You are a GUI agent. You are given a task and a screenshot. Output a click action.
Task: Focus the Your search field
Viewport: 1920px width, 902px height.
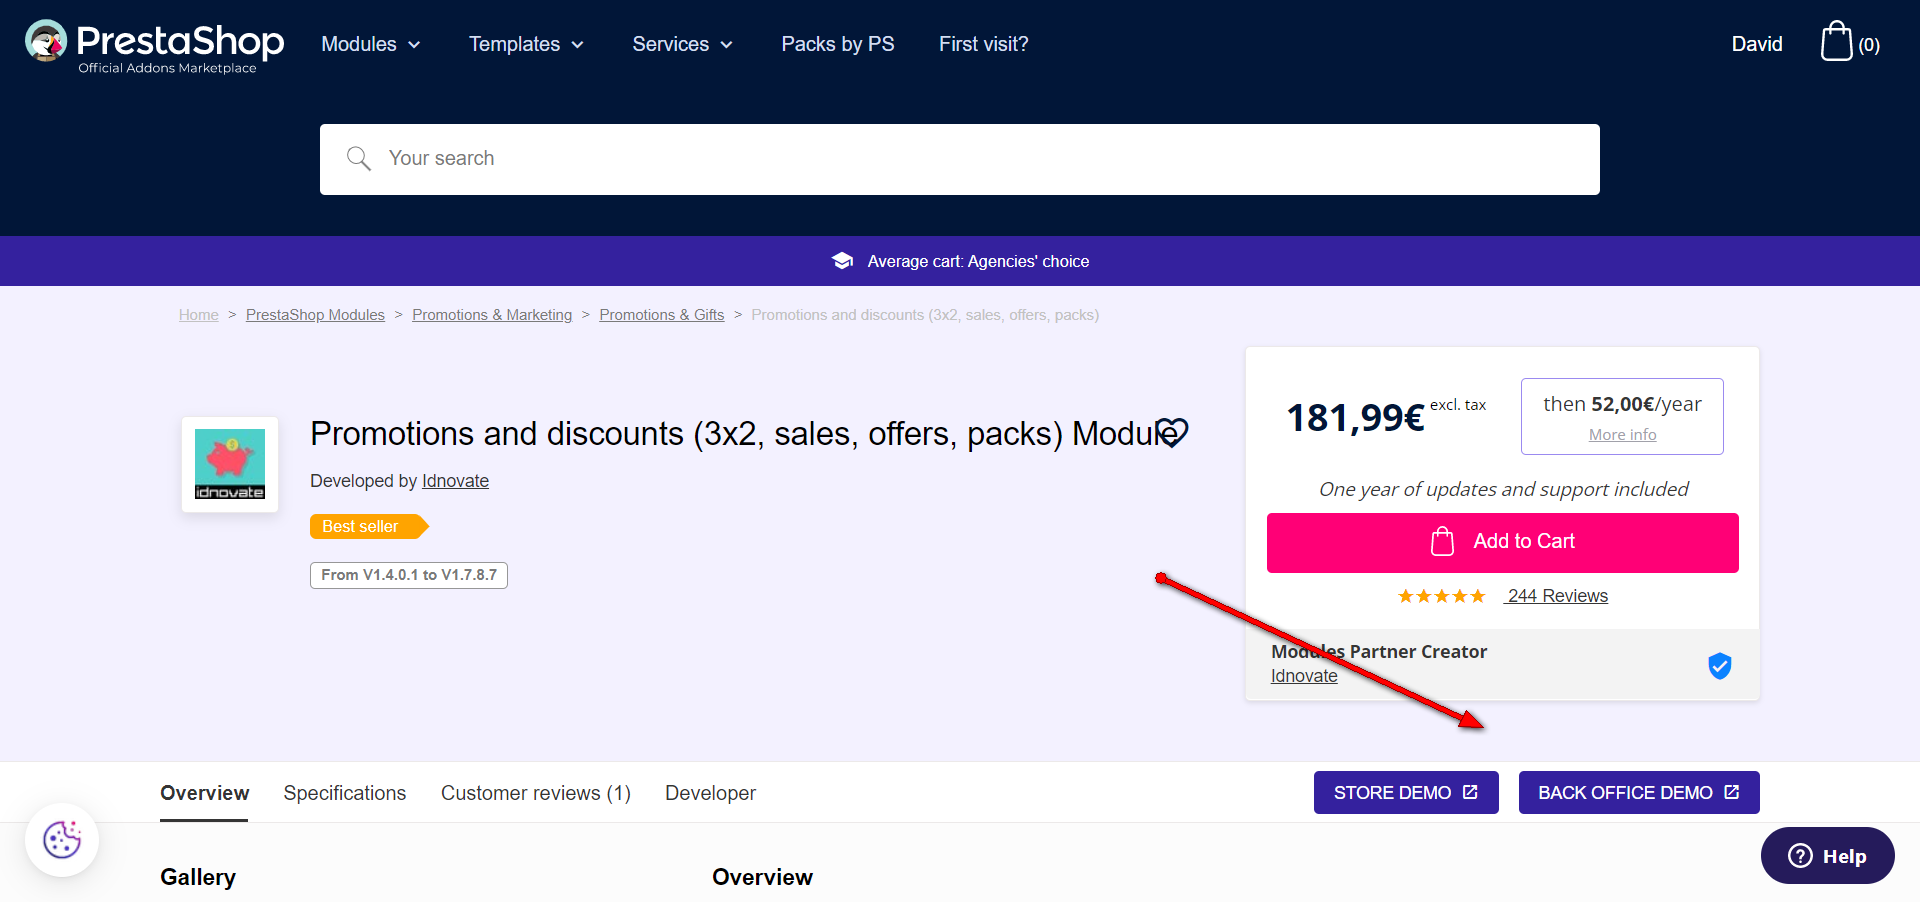click(x=960, y=159)
